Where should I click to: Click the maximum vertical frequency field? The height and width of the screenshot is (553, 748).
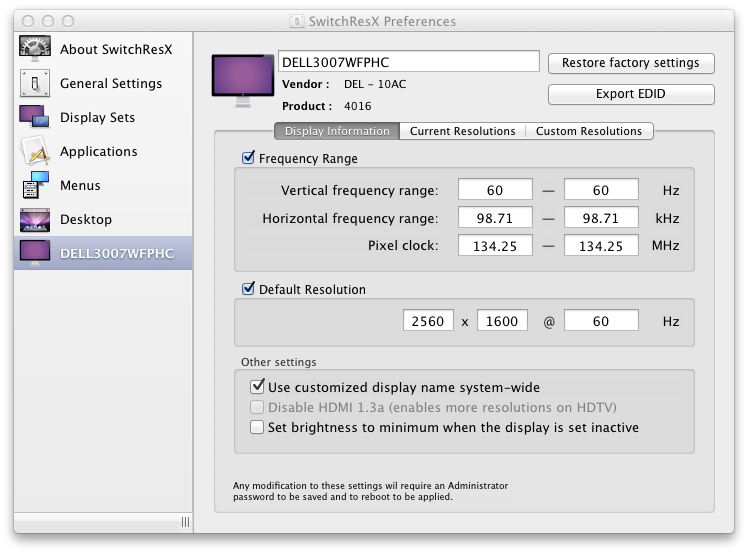tap(601, 189)
